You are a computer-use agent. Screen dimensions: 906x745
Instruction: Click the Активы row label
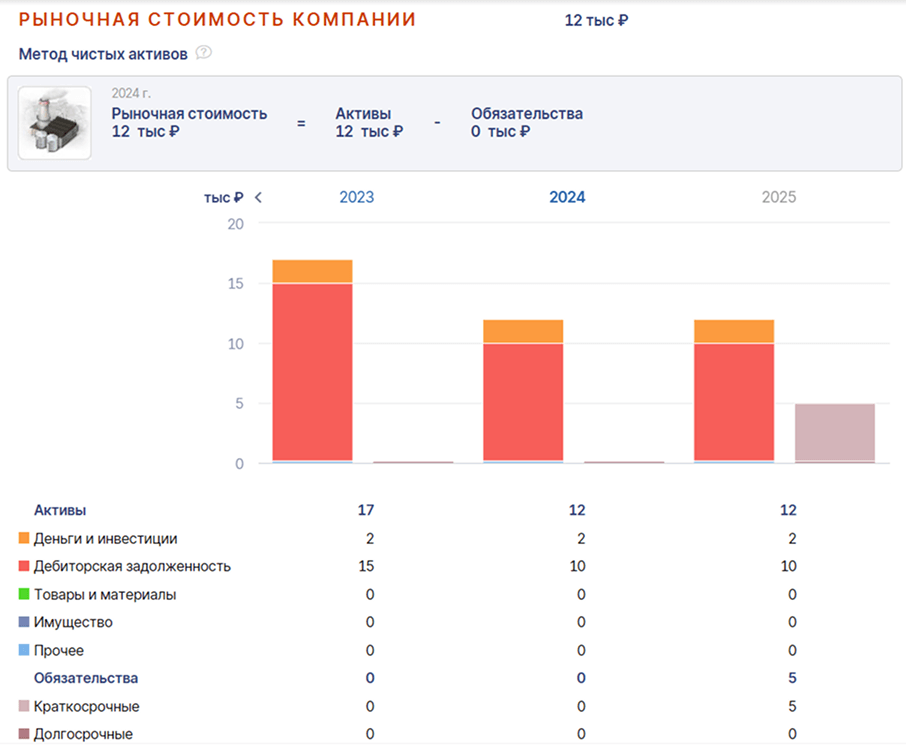tap(60, 510)
